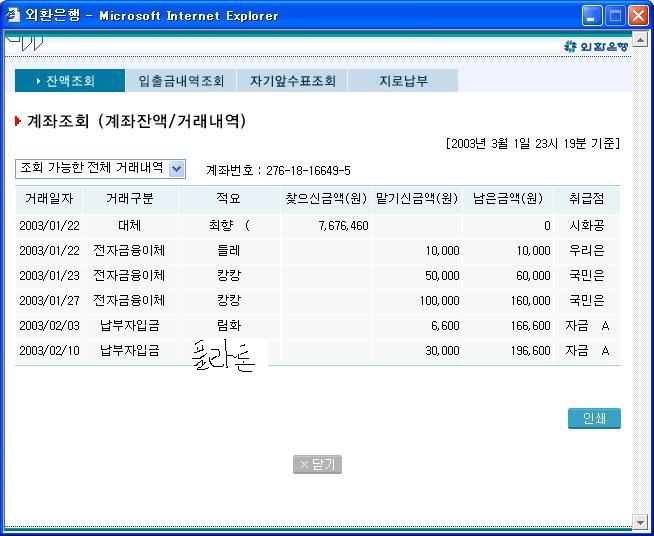
Task: Close the 외환은행 browser window
Action: [638, 16]
